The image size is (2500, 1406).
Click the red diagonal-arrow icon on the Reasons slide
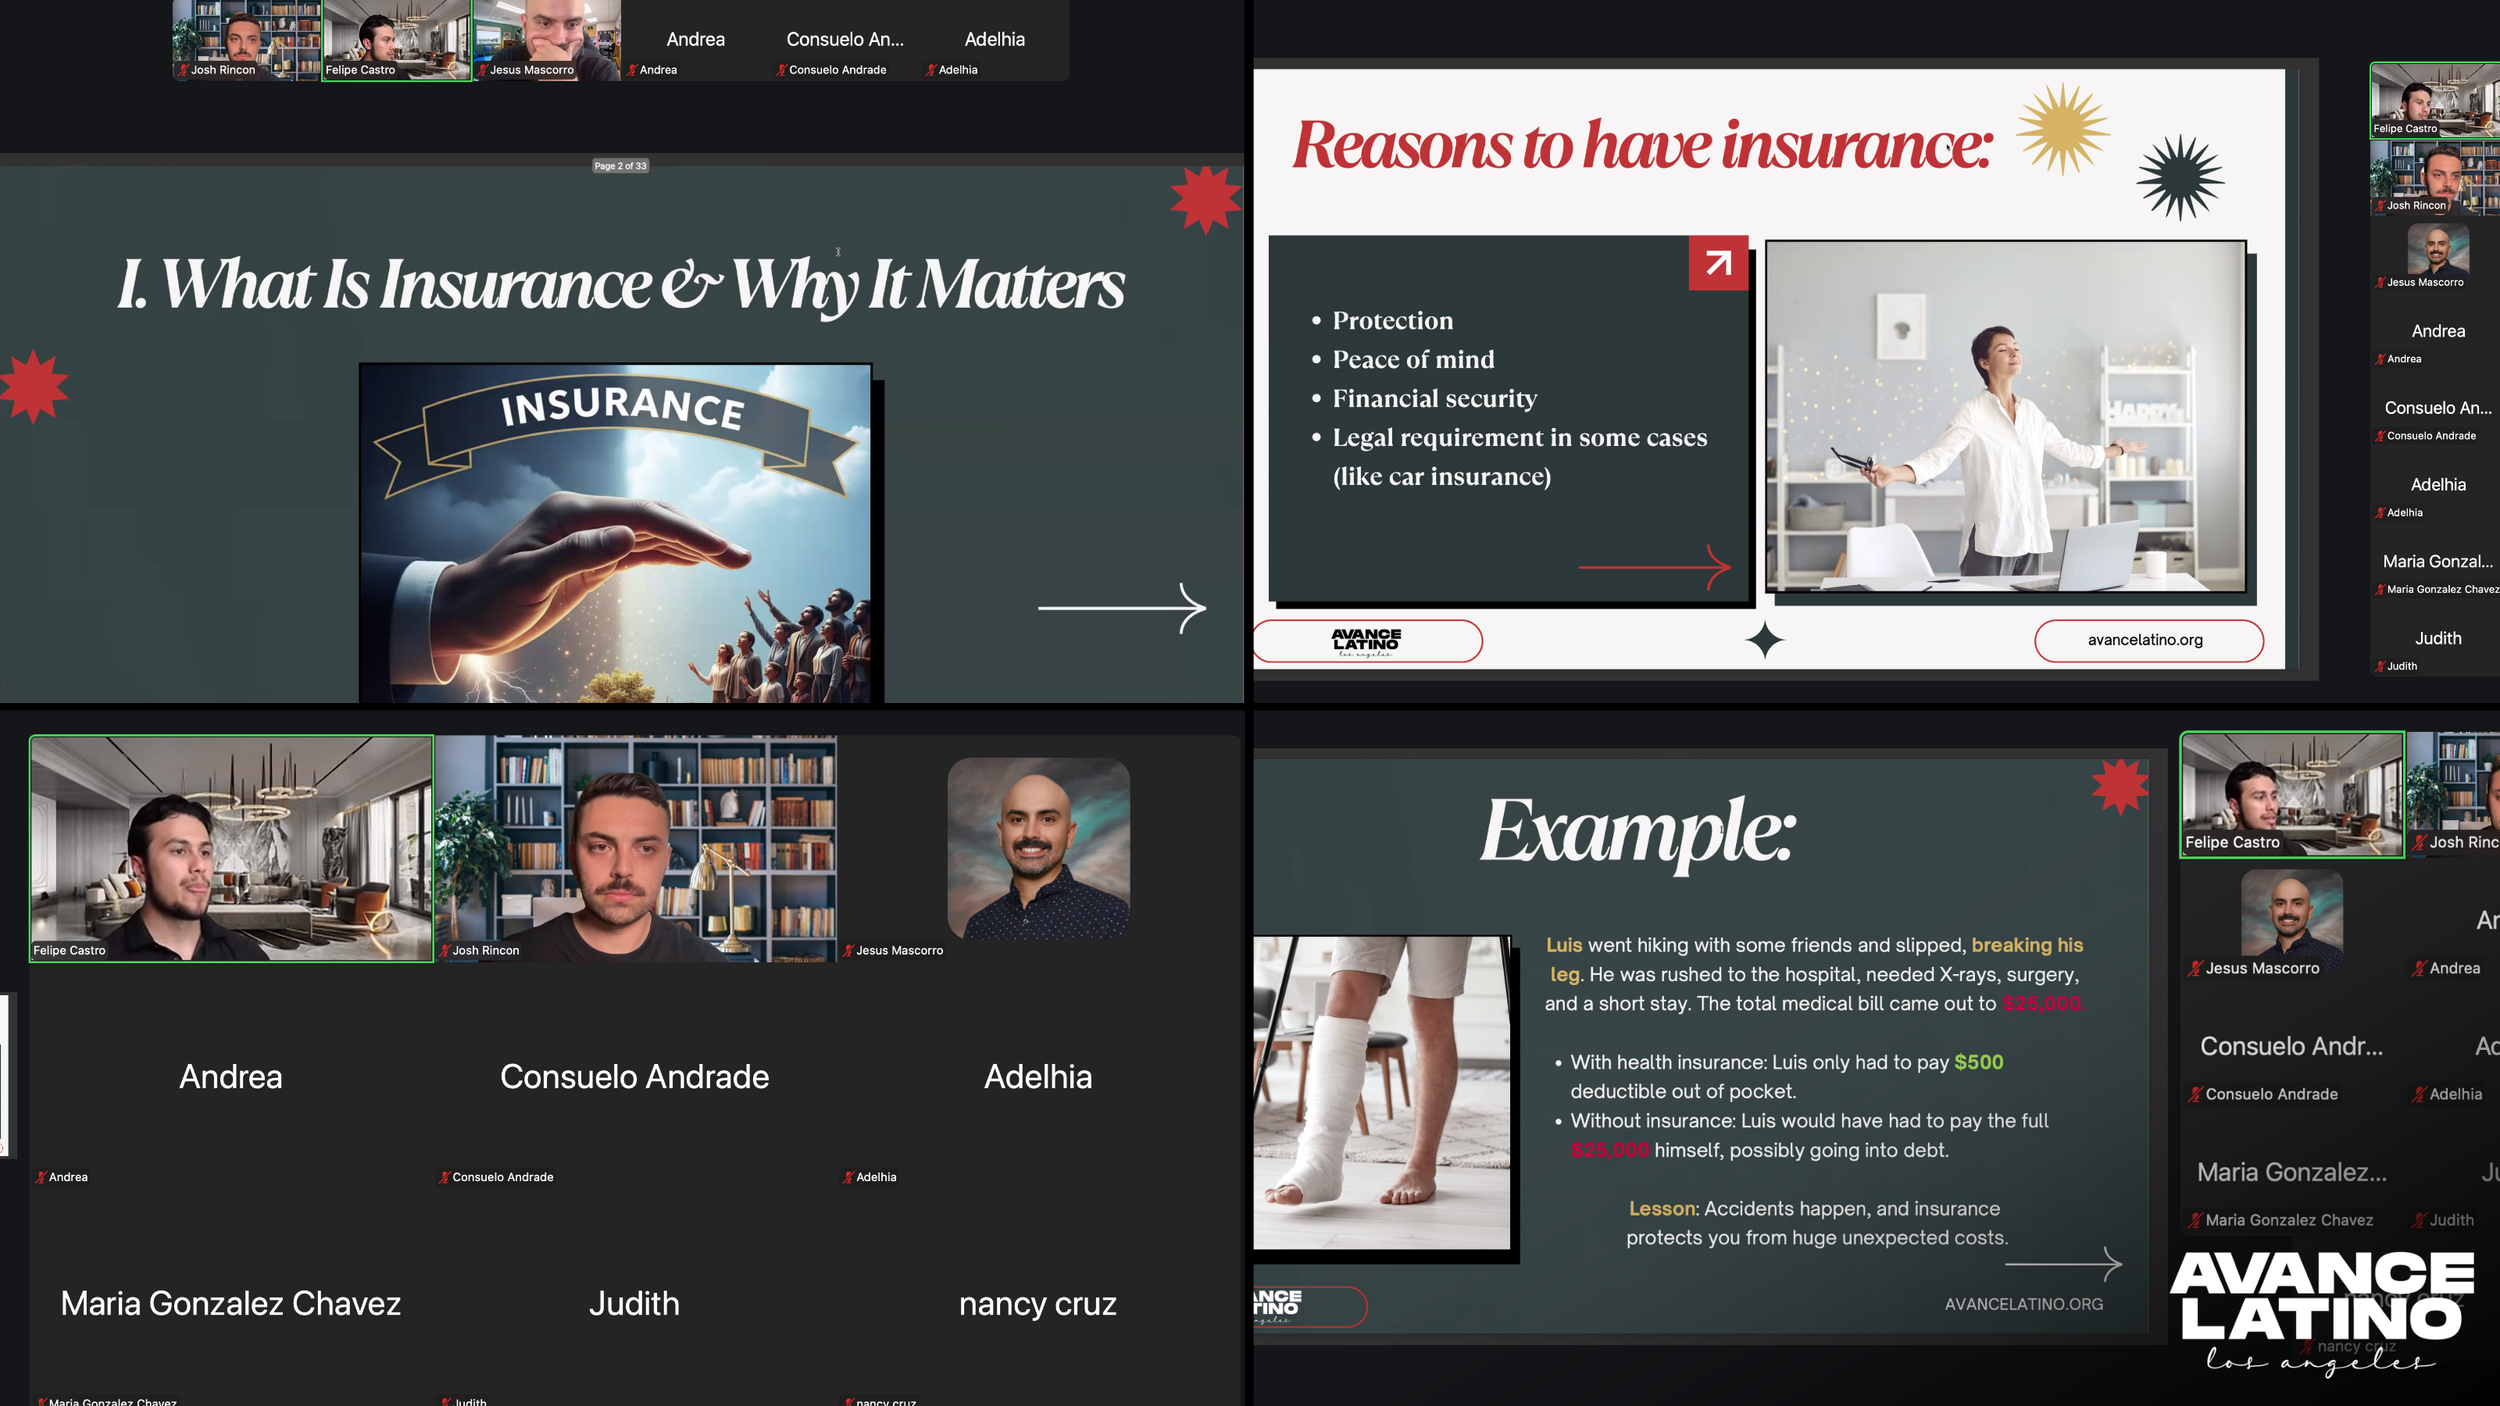point(1718,263)
